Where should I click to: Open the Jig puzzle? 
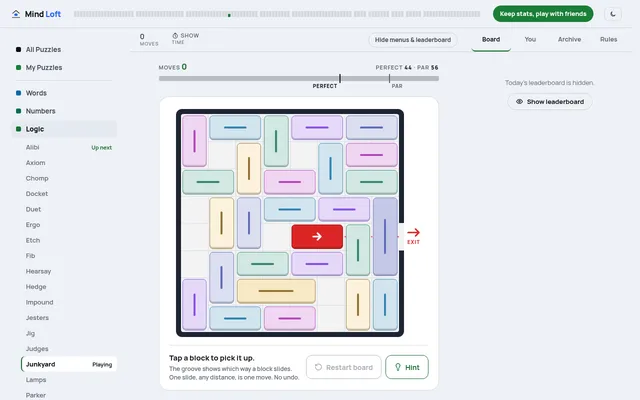click(30, 333)
